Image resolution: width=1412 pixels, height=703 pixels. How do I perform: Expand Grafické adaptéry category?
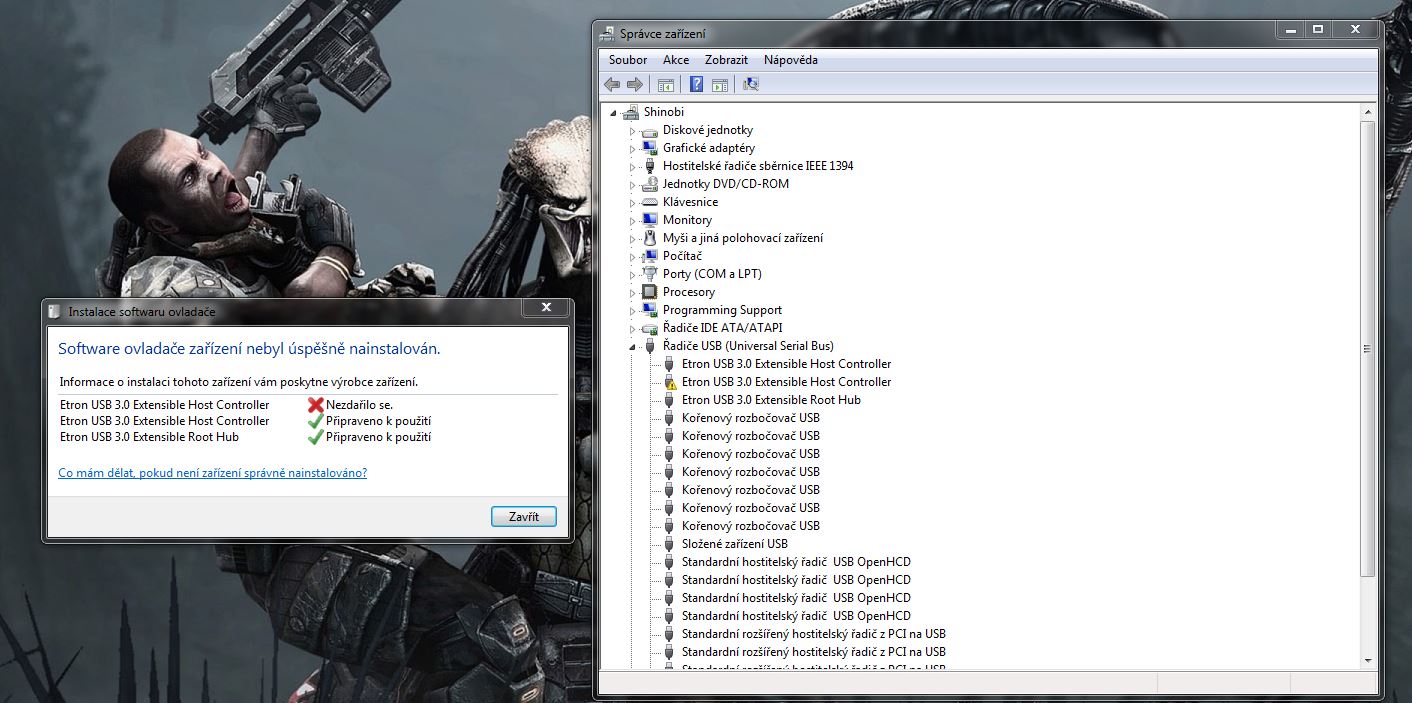(x=632, y=149)
